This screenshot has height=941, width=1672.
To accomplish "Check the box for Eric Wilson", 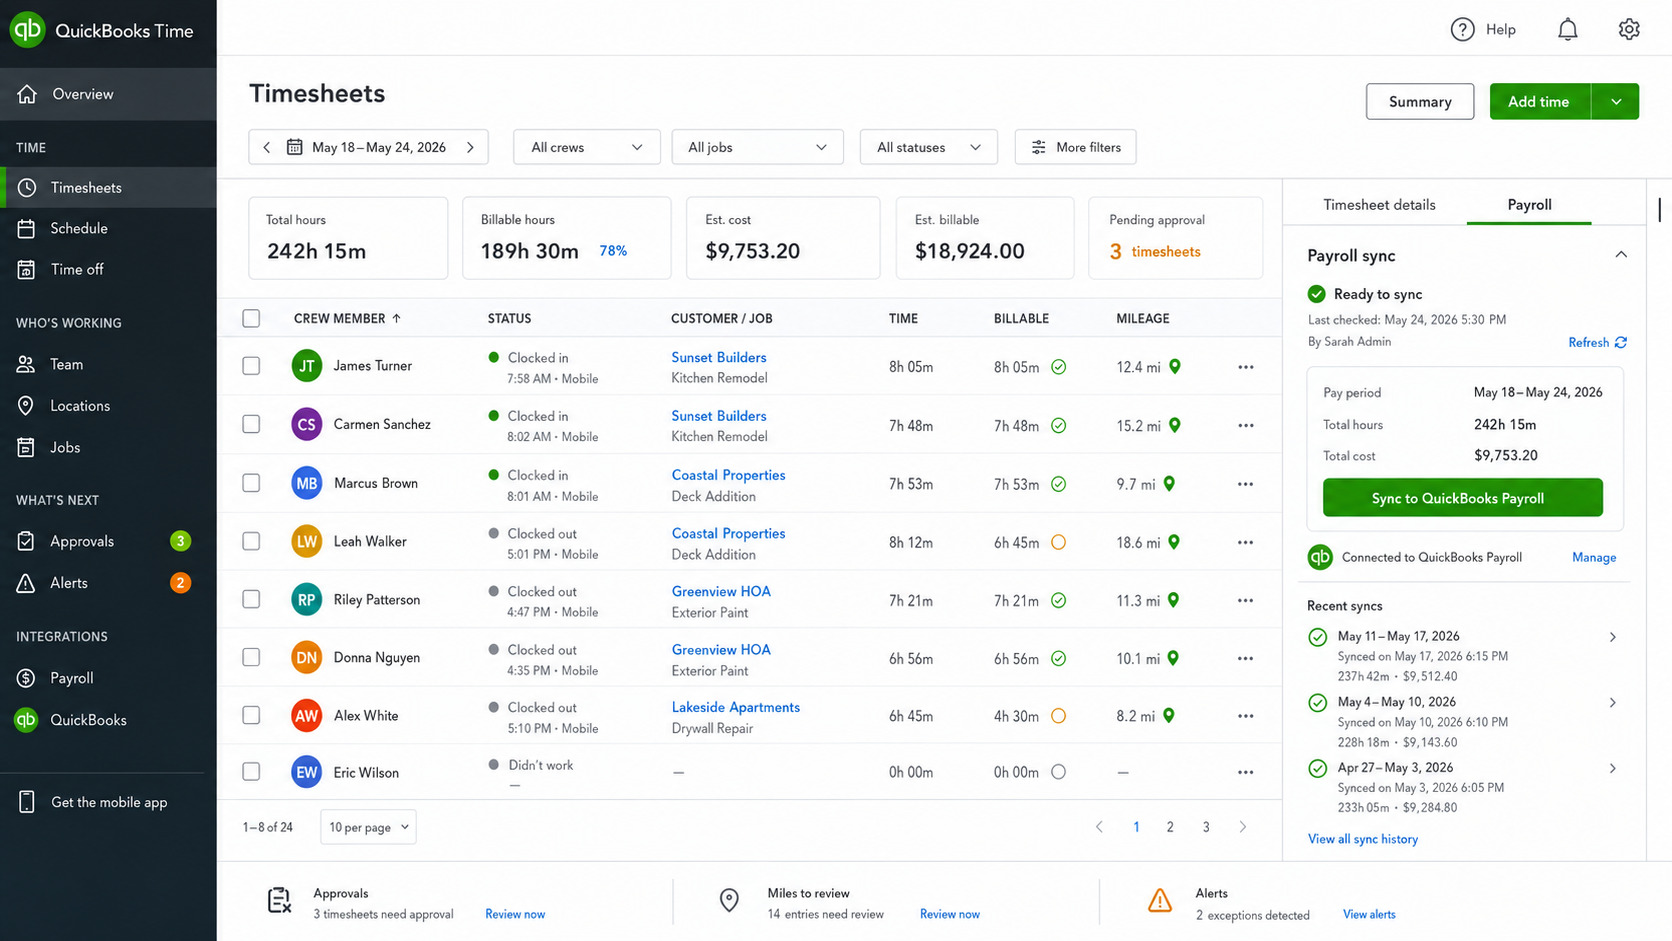I will [251, 772].
